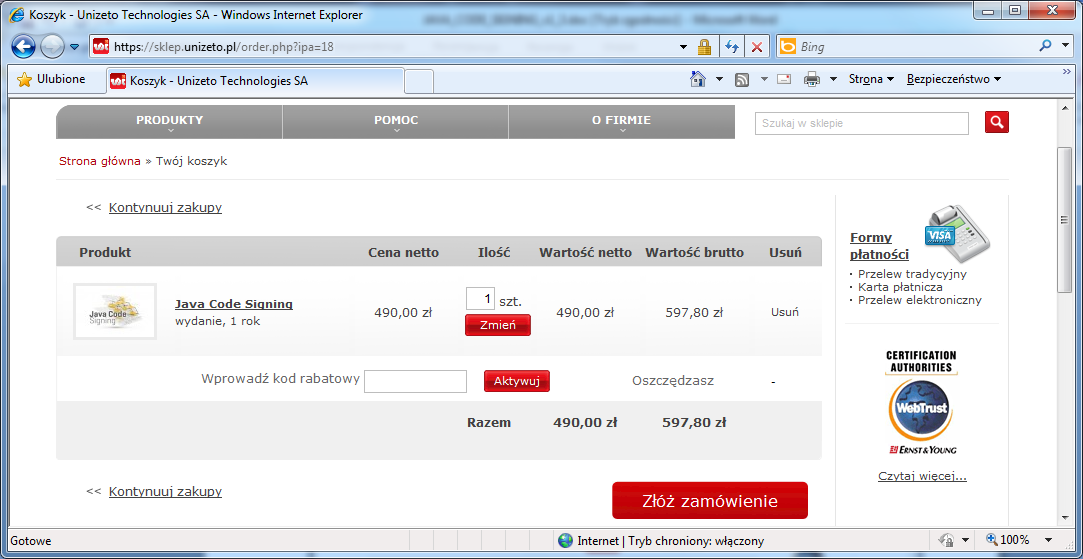1083x559 pixels.
Task: Expand the Print dropdown arrow
Action: pyautogui.click(x=833, y=79)
